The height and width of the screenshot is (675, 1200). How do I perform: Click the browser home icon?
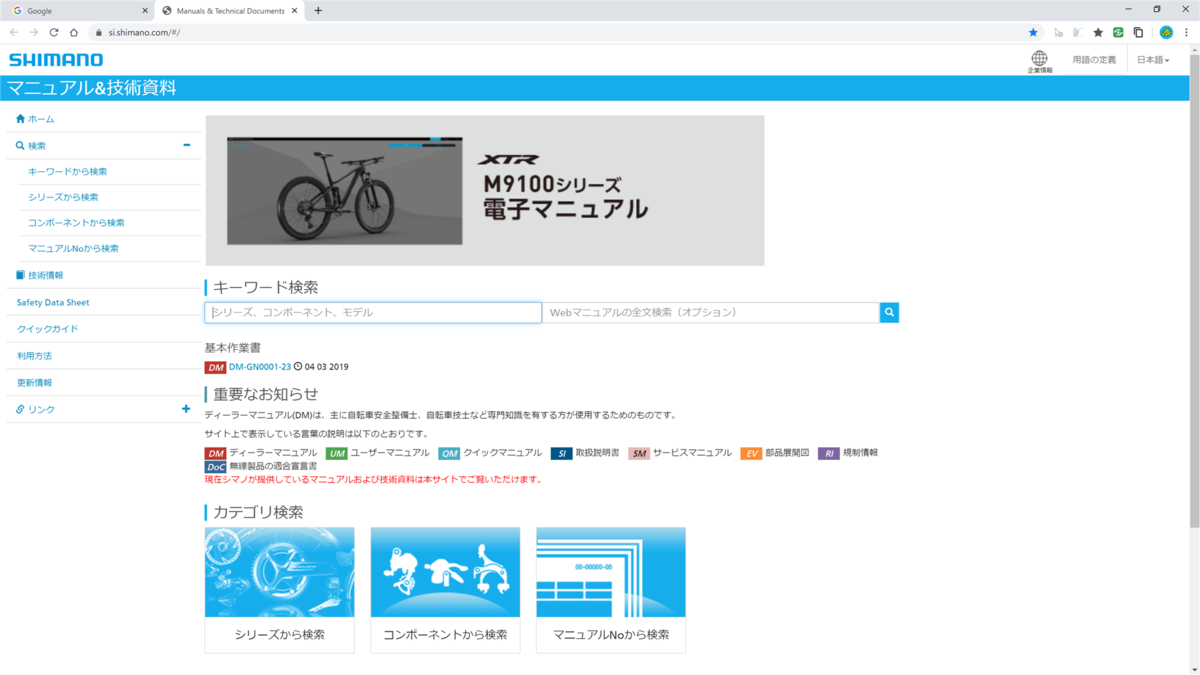tap(74, 32)
